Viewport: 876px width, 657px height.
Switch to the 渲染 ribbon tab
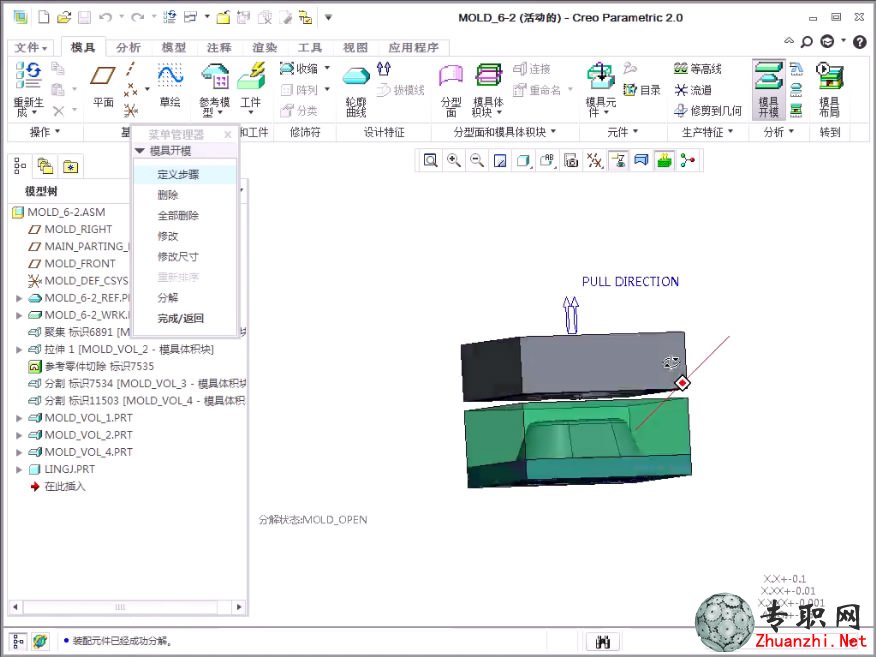coord(264,47)
